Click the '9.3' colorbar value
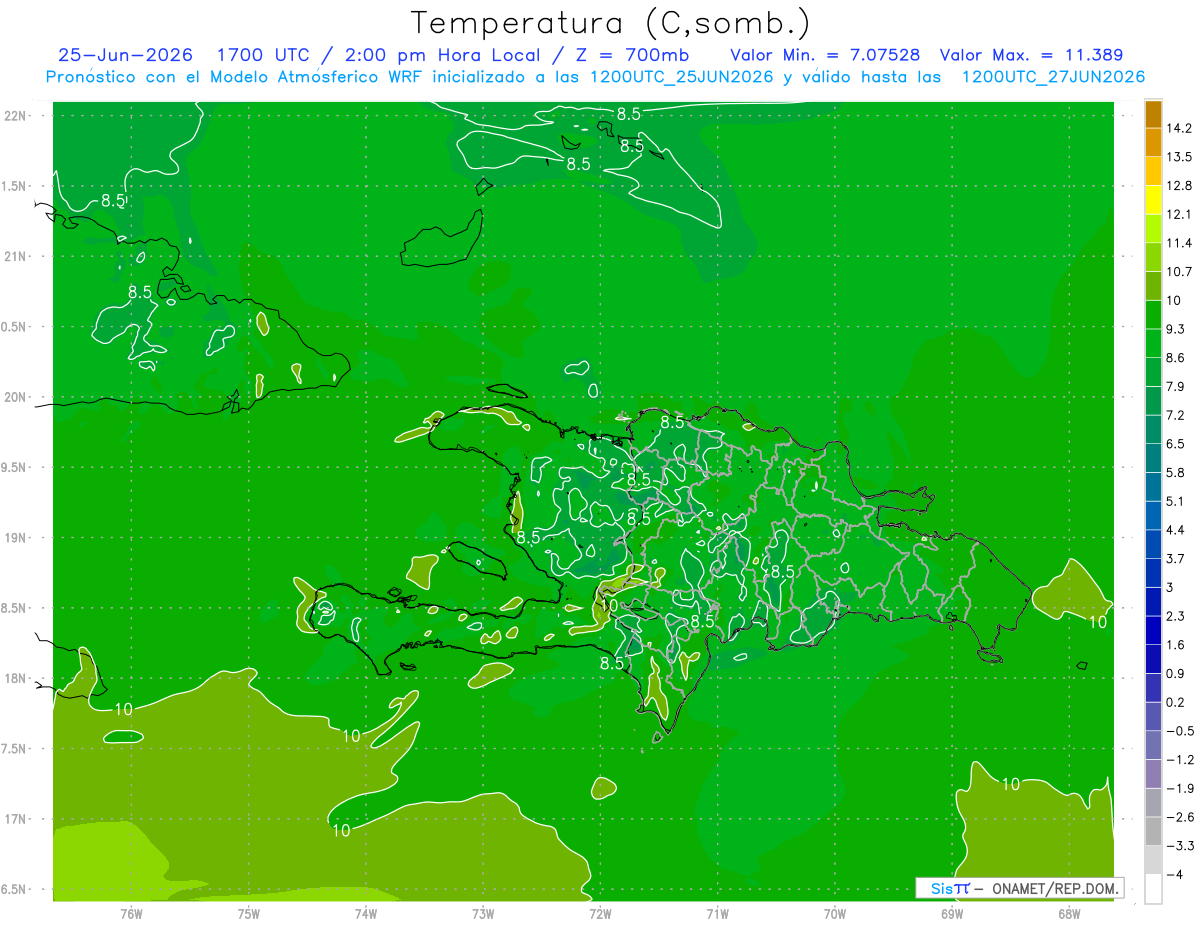1200x927 pixels. 1175,329
